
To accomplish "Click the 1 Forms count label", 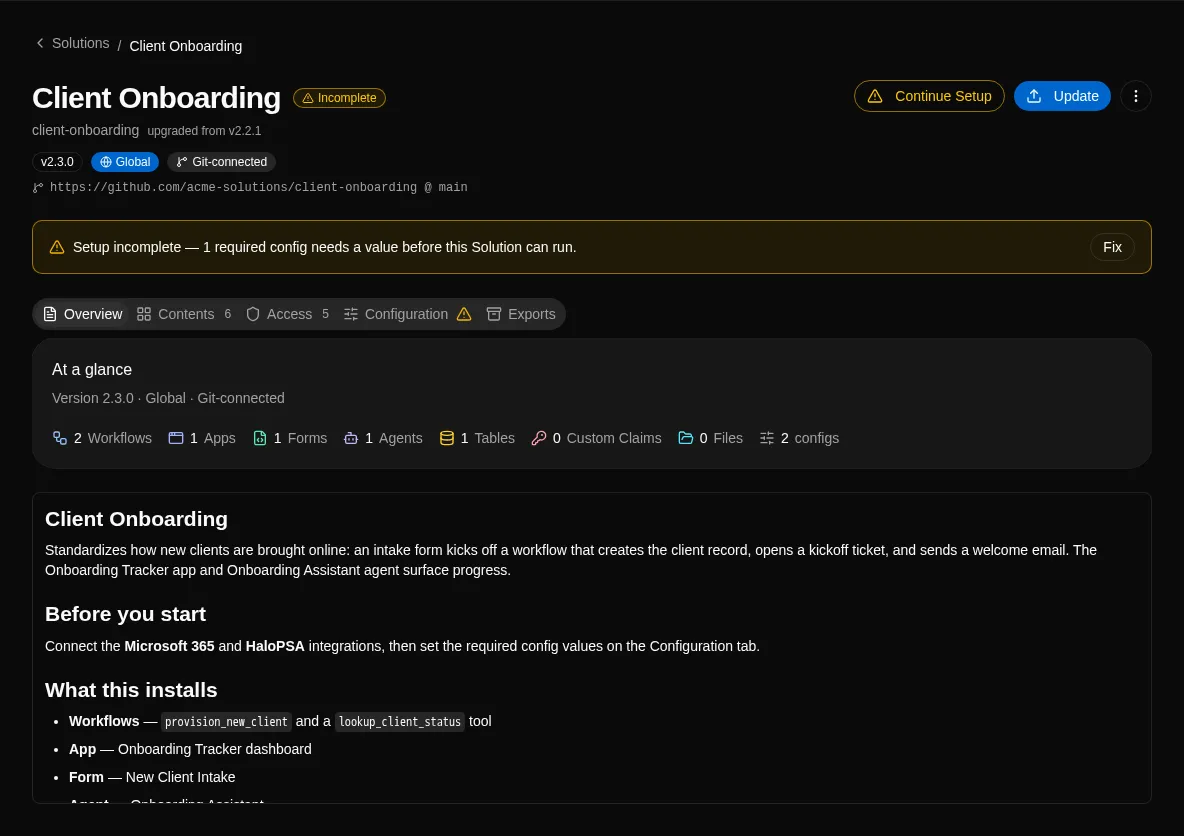I will [300, 438].
